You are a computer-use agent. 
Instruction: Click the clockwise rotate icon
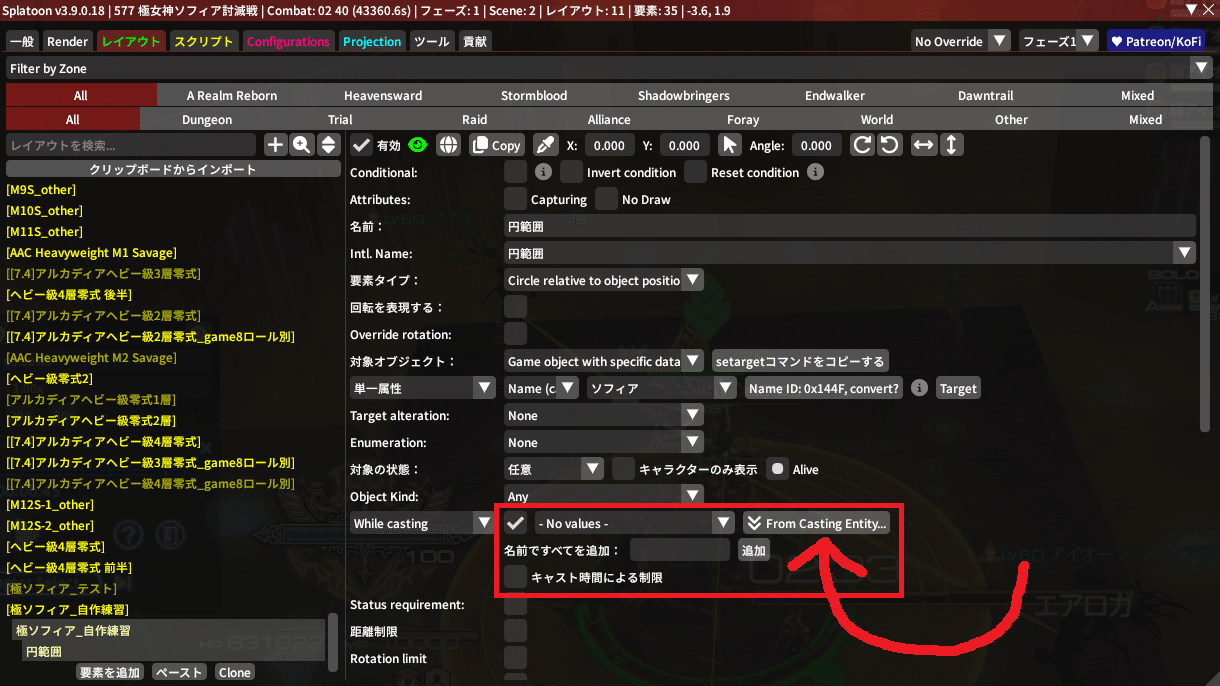click(862, 145)
